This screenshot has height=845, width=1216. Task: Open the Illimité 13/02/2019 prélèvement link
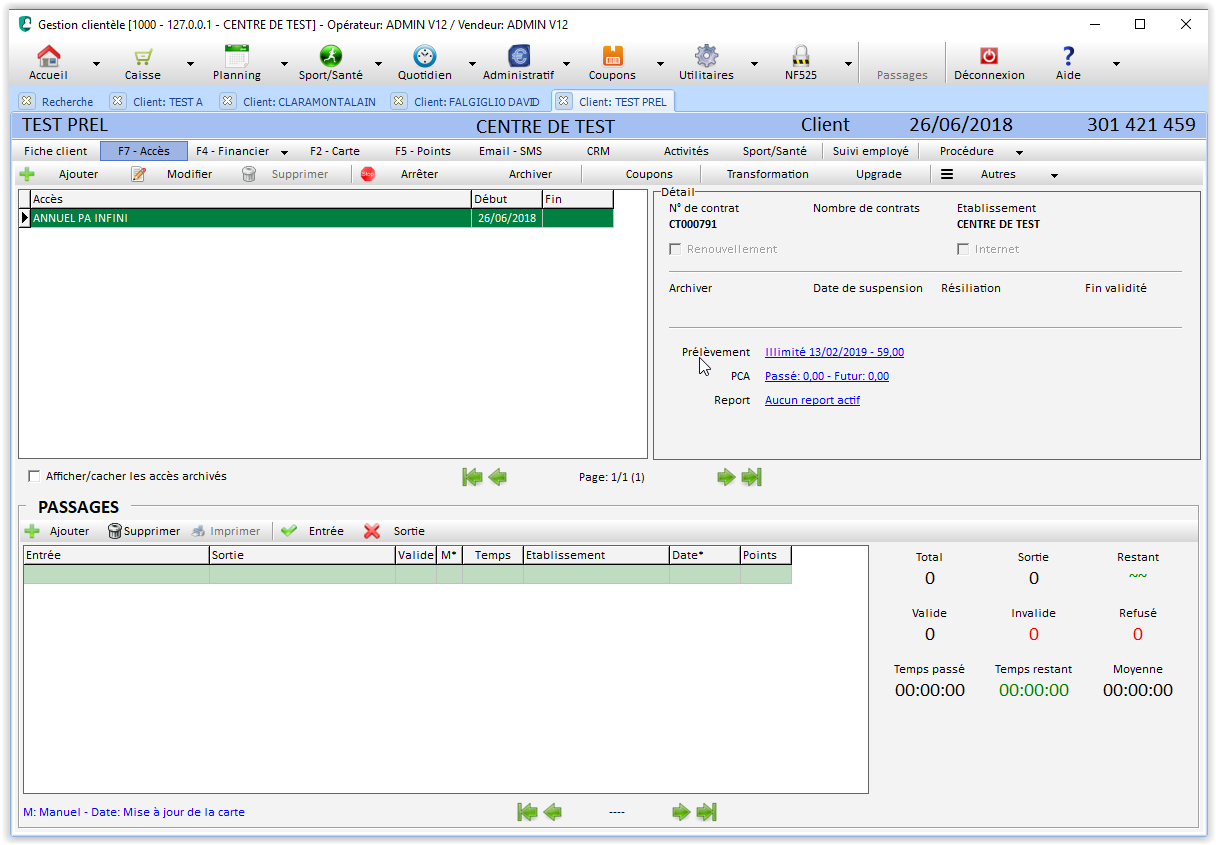click(x=834, y=352)
